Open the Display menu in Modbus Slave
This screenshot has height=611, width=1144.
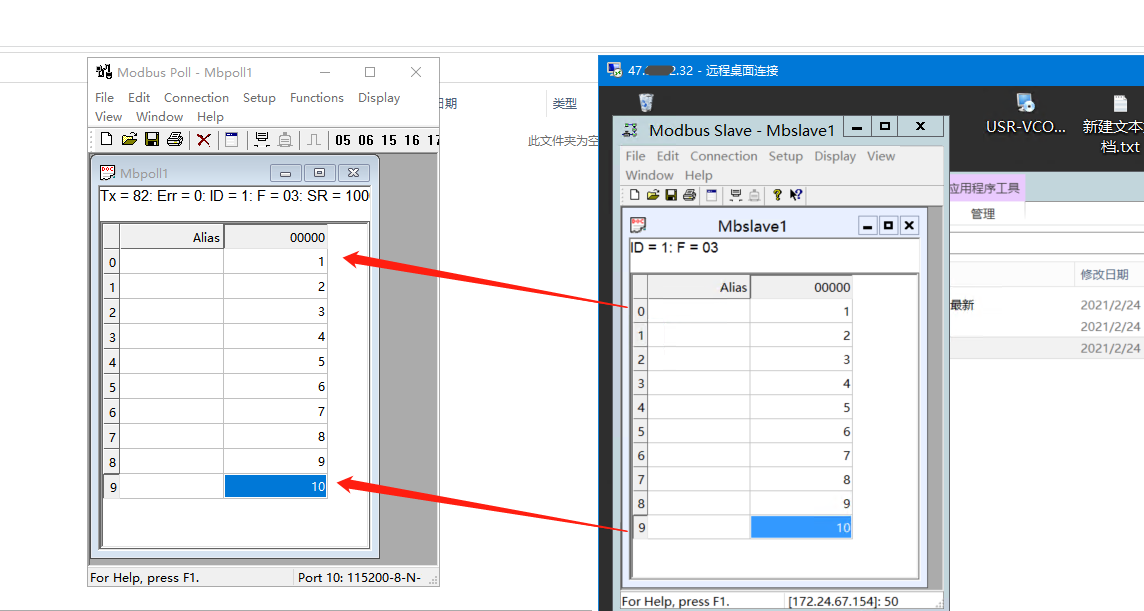835,156
